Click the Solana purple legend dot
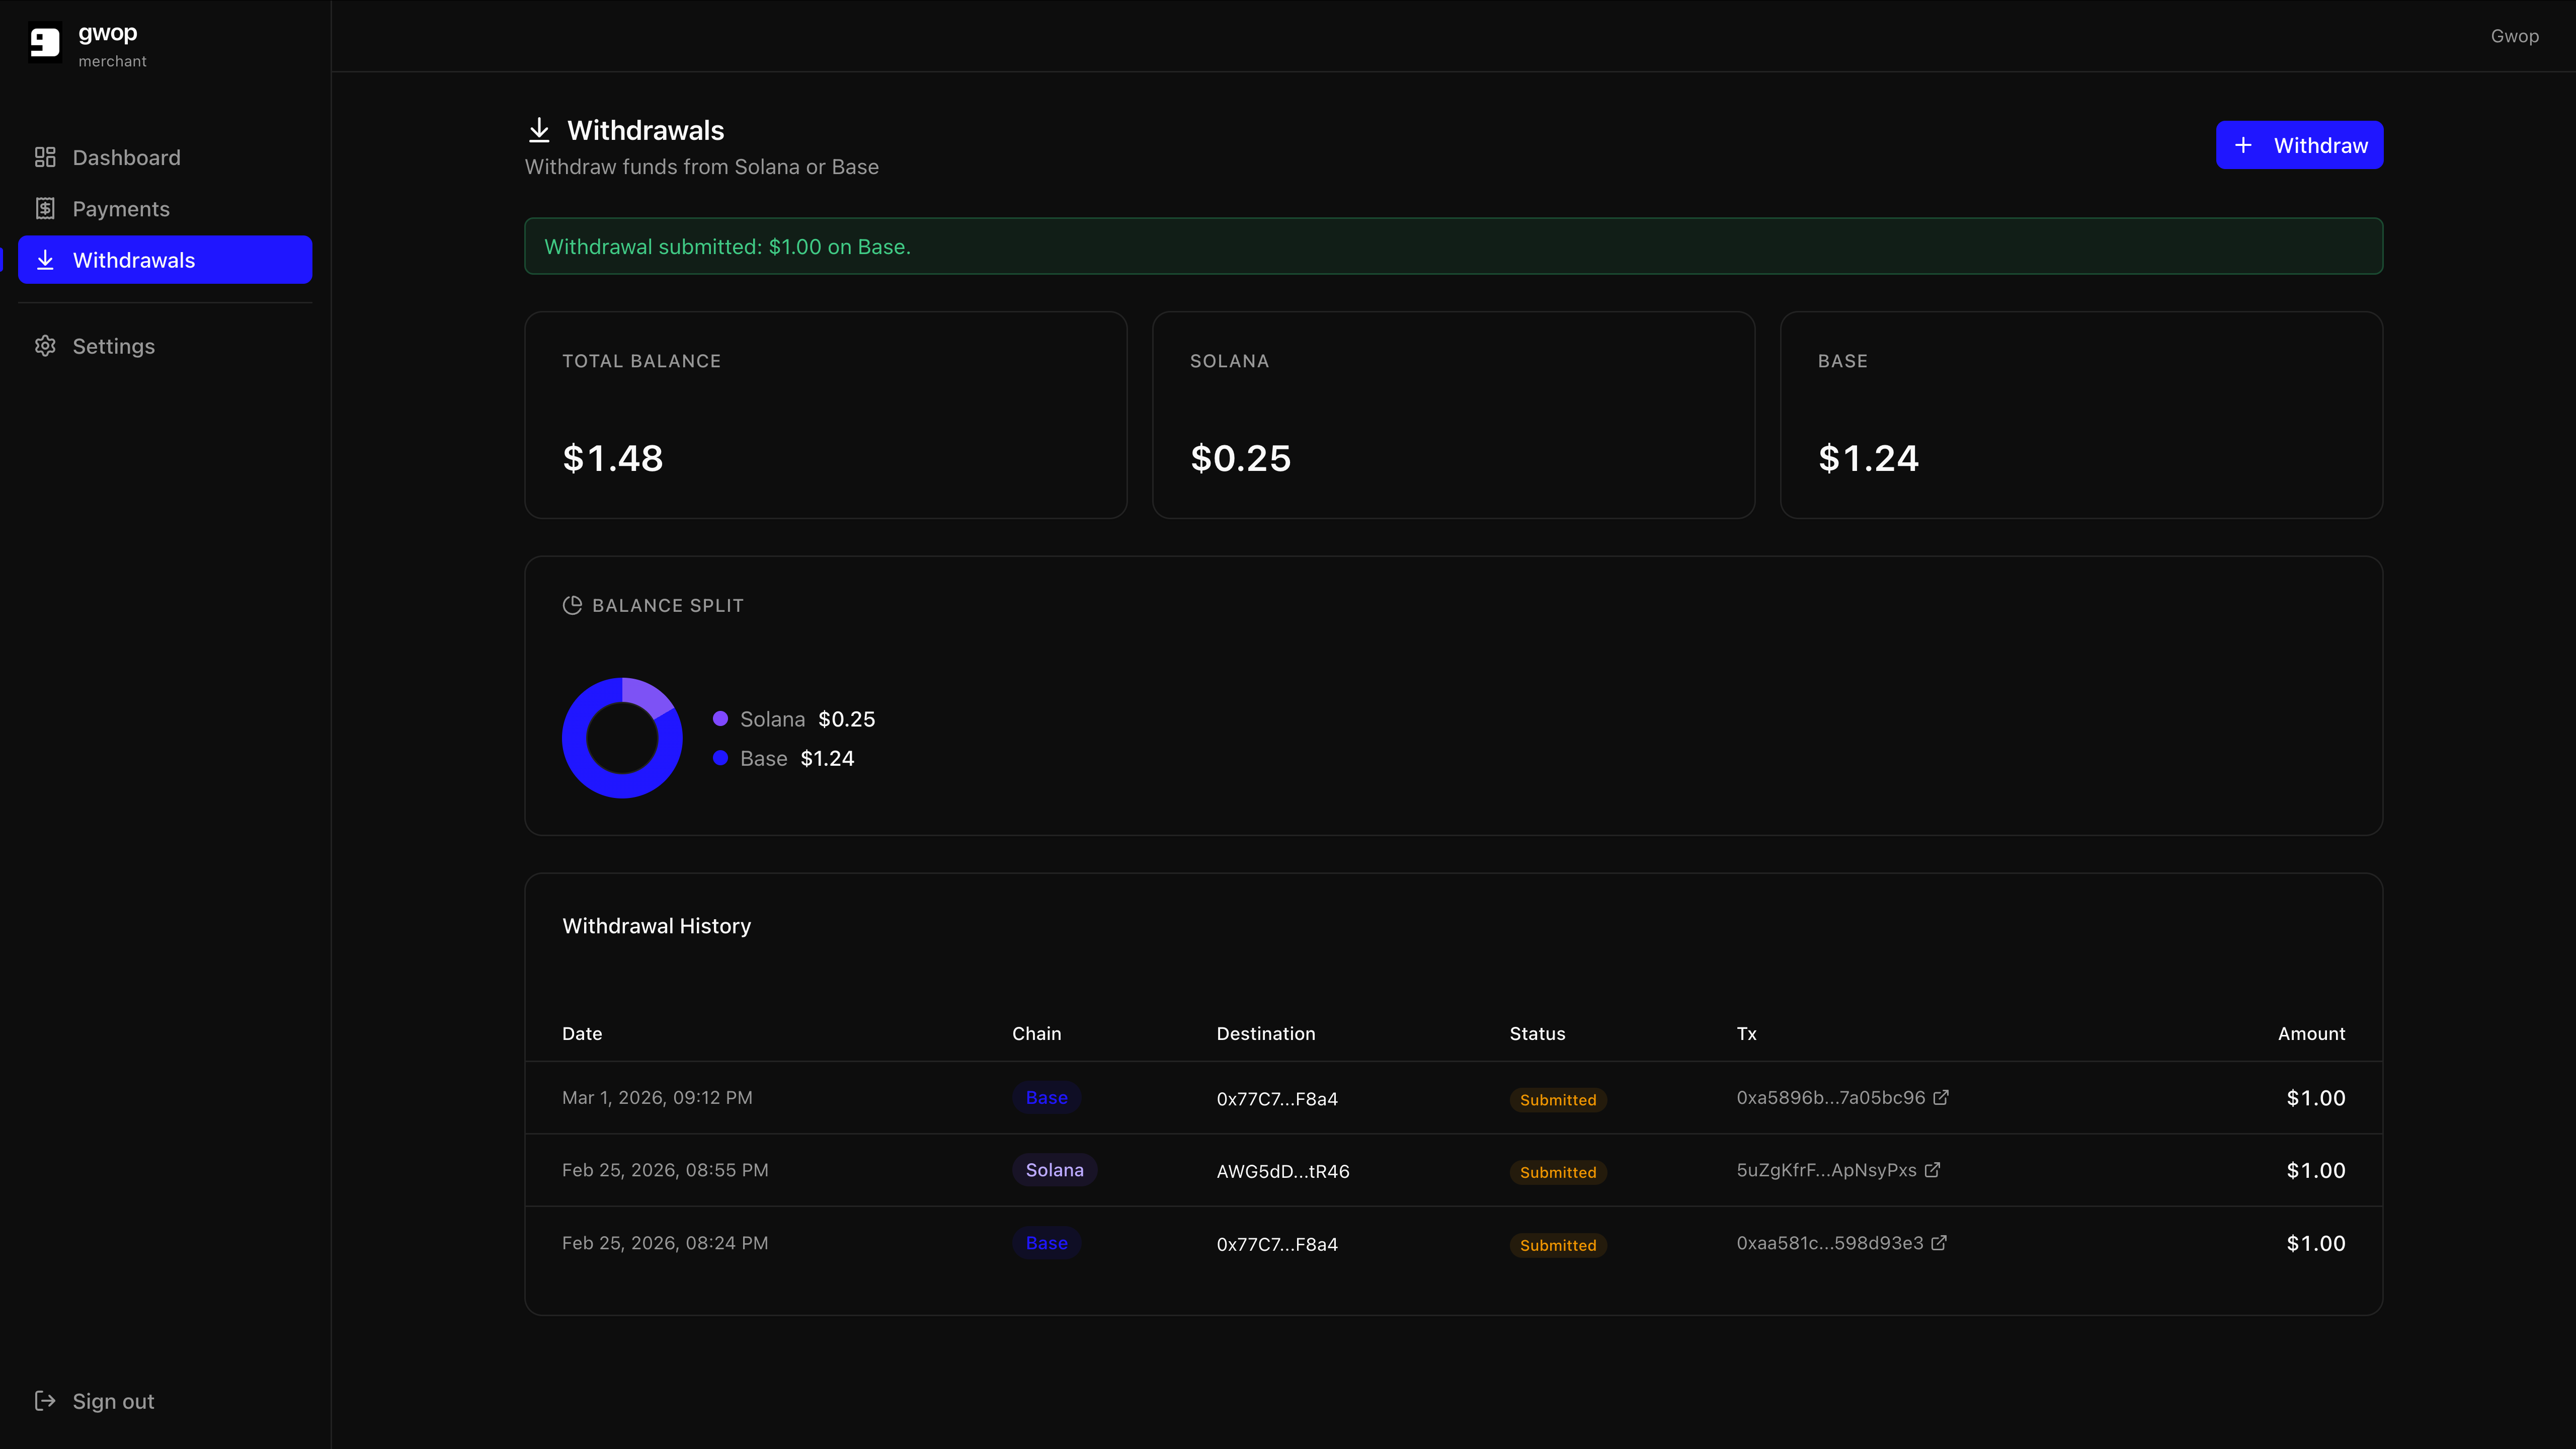Viewport: 2576px width, 1449px height. (720, 718)
